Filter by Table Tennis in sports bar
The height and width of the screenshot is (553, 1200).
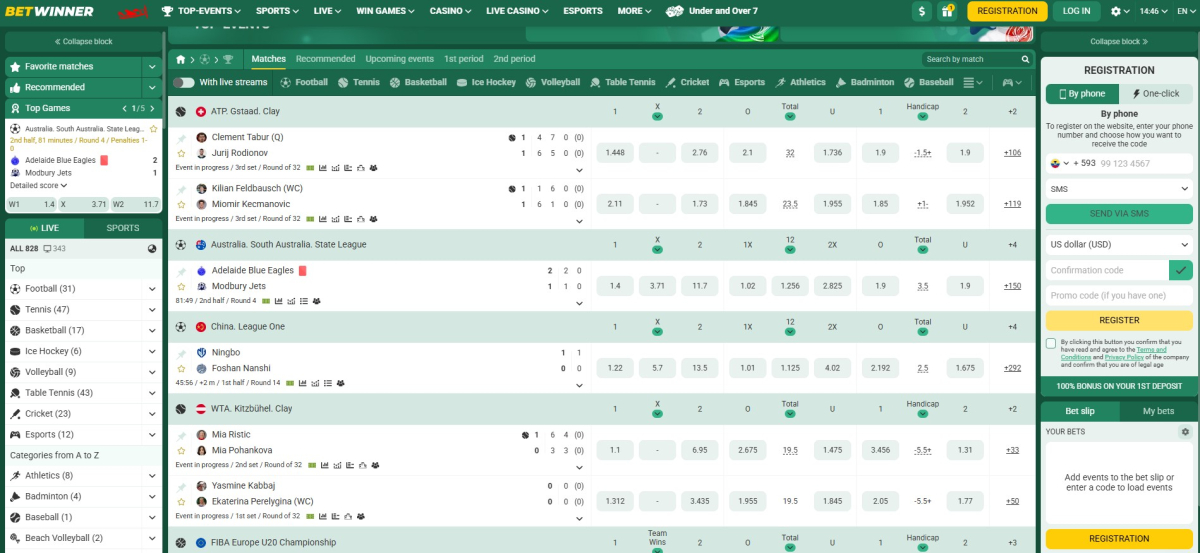click(622, 82)
